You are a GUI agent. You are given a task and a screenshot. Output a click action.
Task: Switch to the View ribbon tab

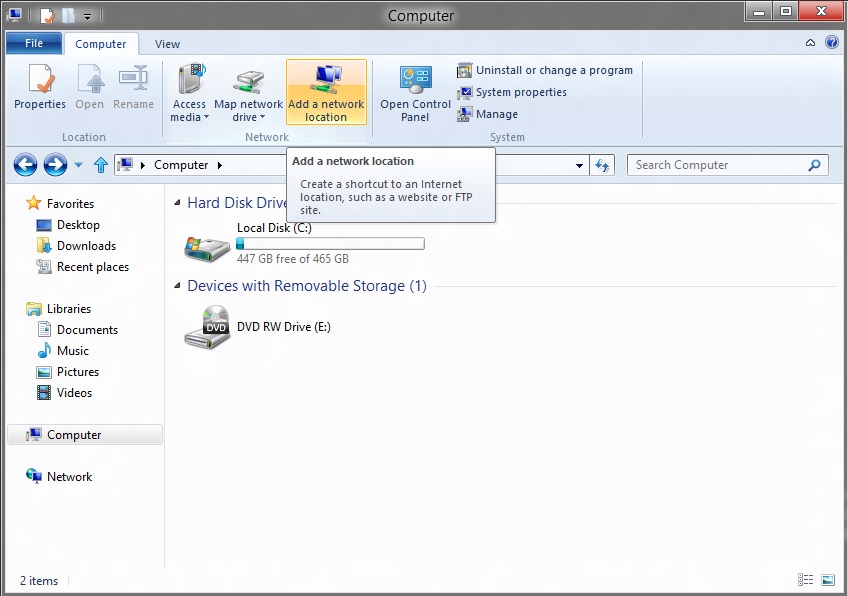pos(168,44)
